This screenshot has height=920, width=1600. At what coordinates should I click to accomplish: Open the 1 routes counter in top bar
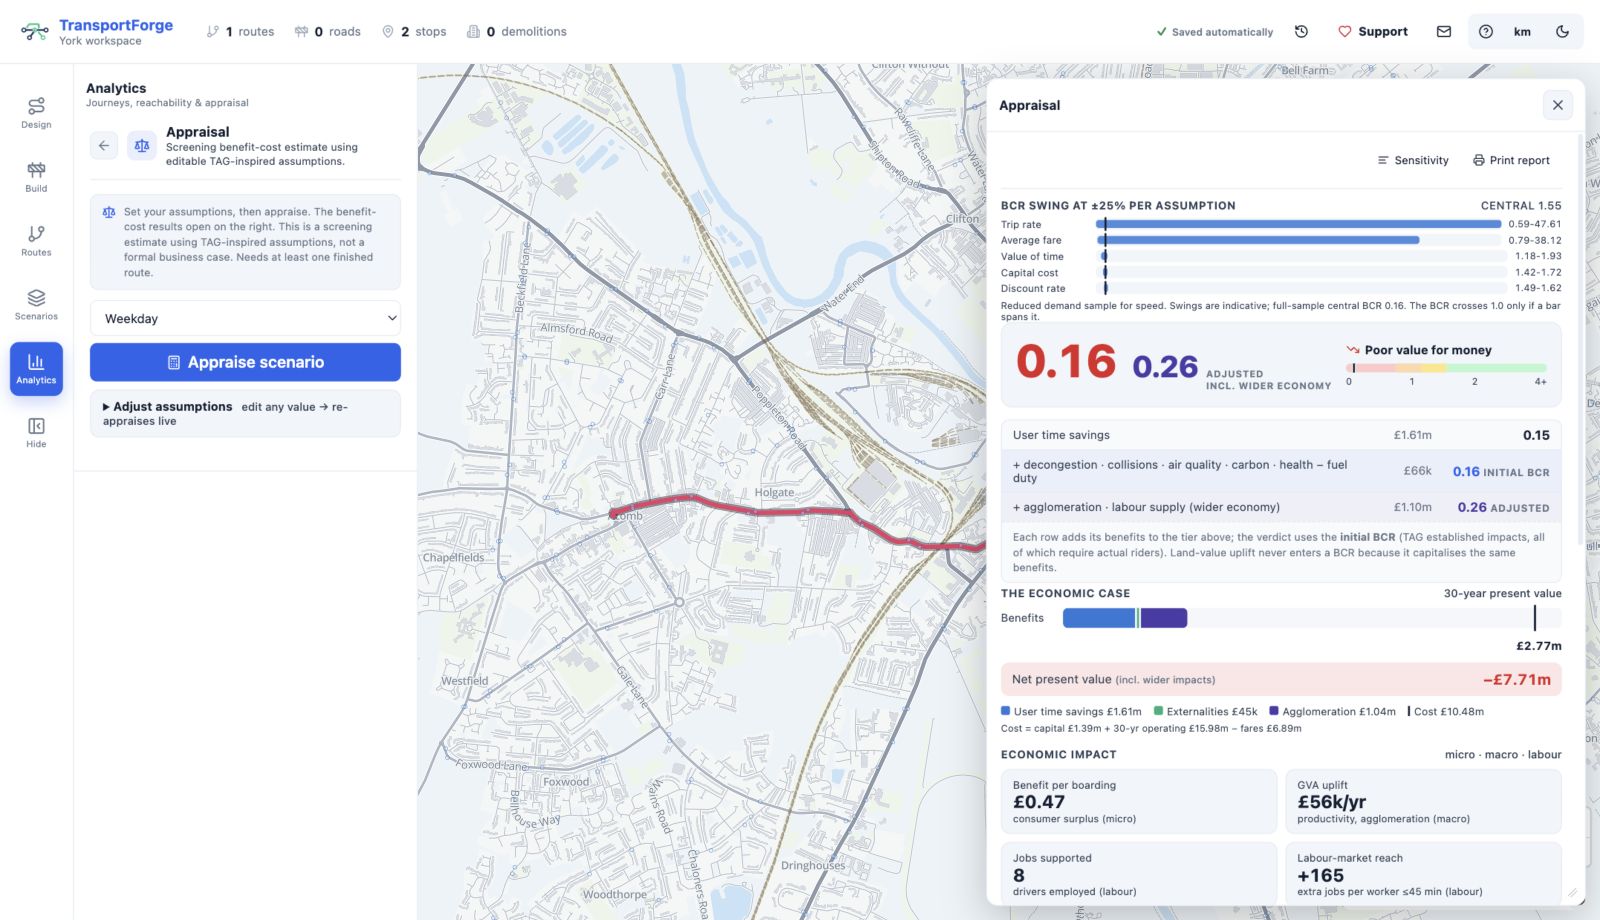pos(240,32)
